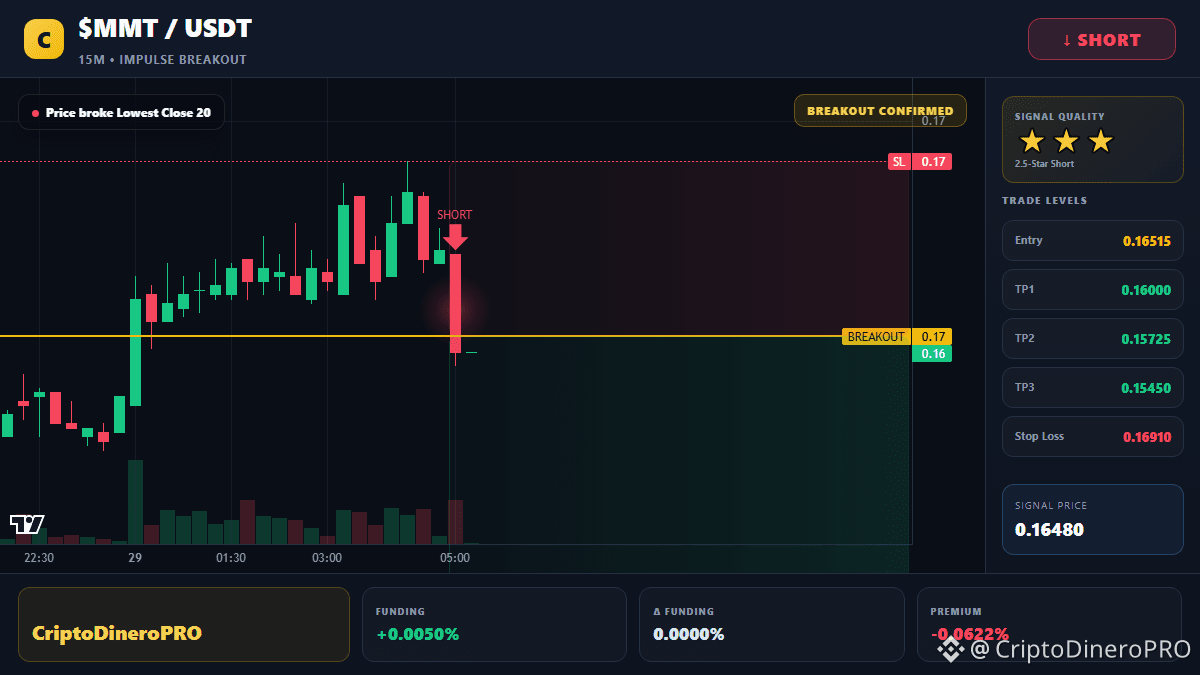Click the CriptoDineroPRO brand card

(184, 624)
